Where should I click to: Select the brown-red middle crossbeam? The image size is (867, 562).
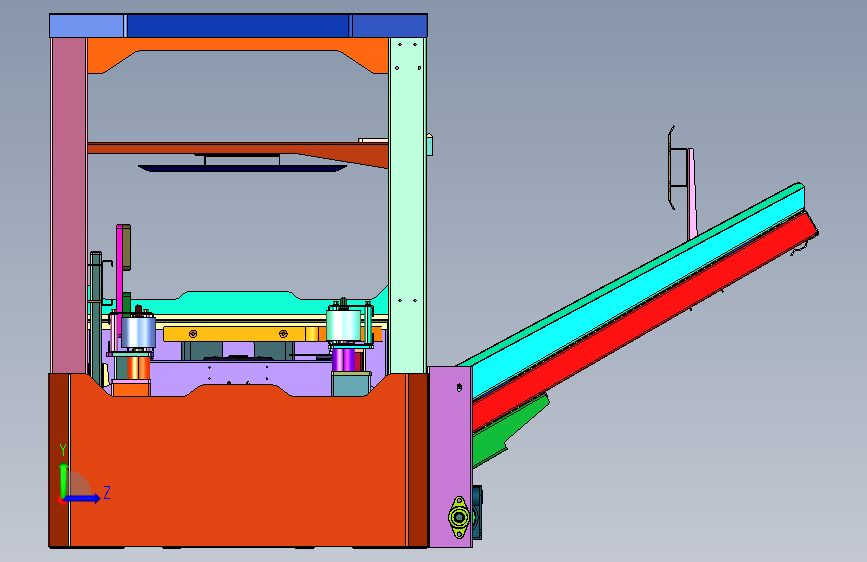click(238, 150)
